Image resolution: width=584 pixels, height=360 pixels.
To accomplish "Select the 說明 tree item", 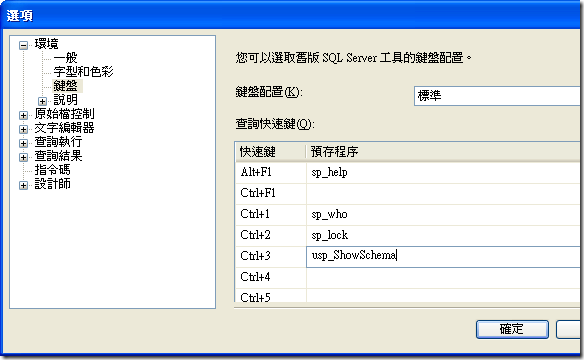I will [x=66, y=100].
